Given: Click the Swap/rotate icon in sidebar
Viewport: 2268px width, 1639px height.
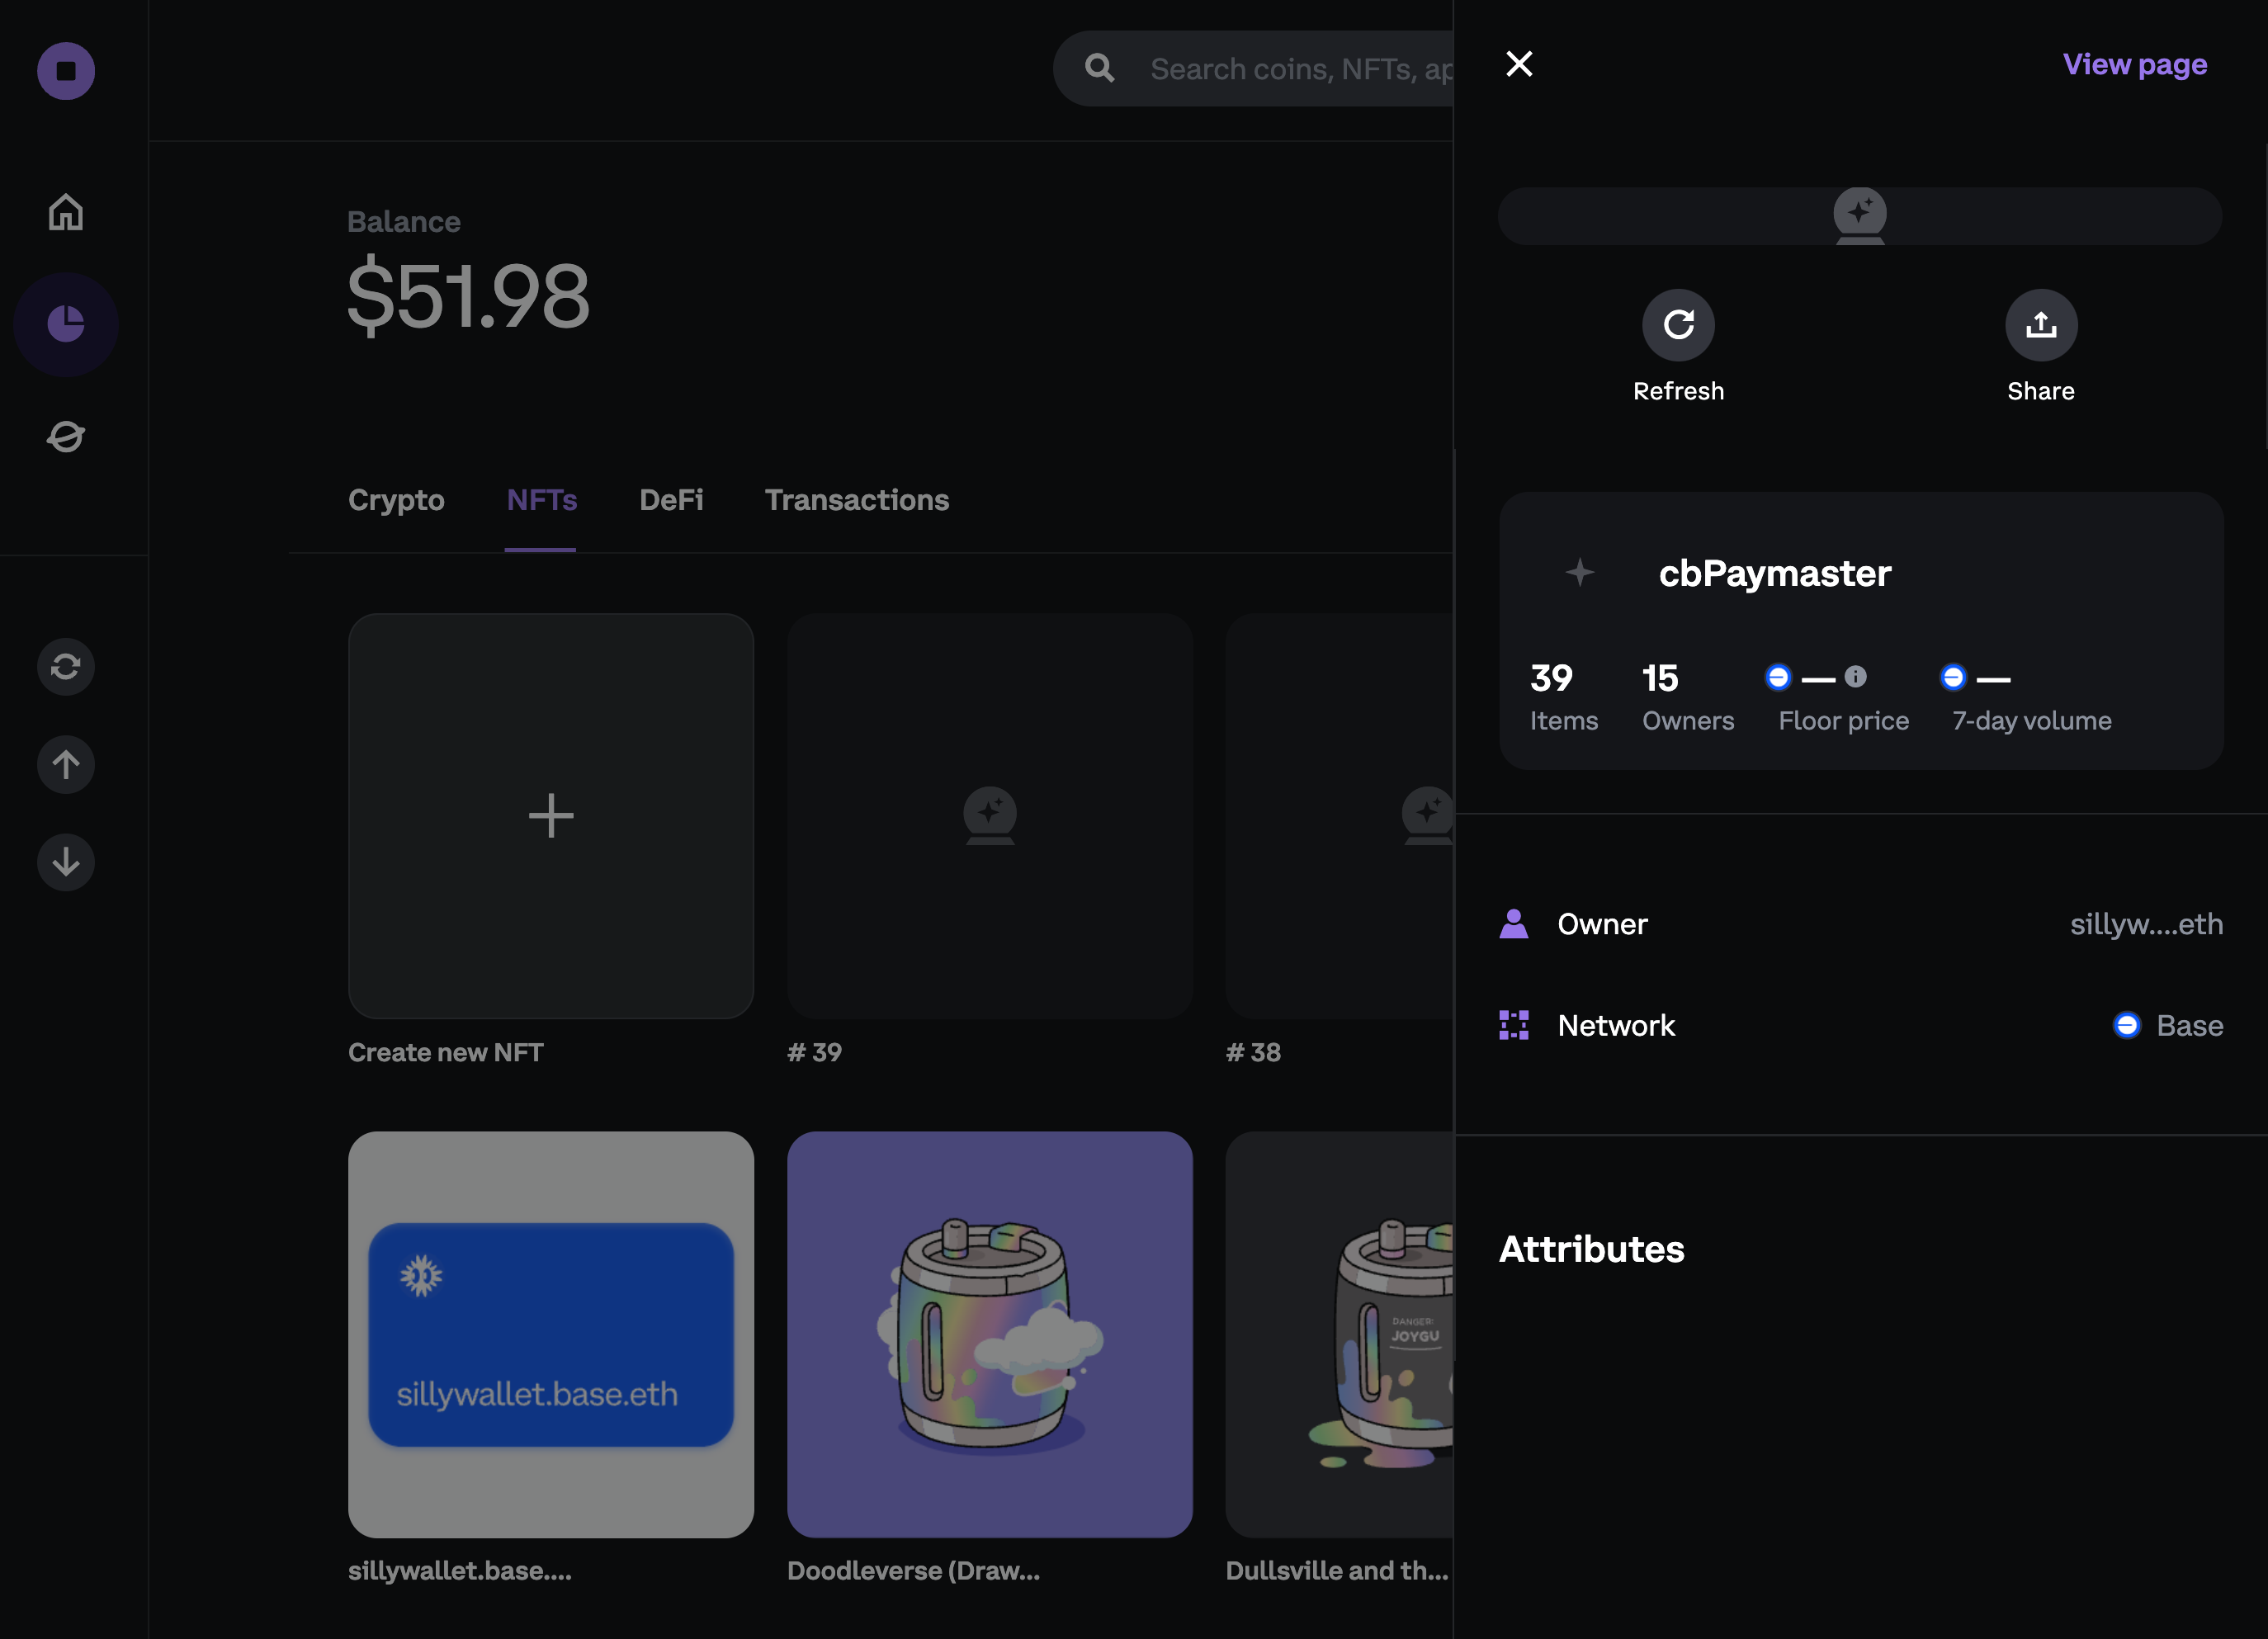Looking at the screenshot, I should click(65, 665).
